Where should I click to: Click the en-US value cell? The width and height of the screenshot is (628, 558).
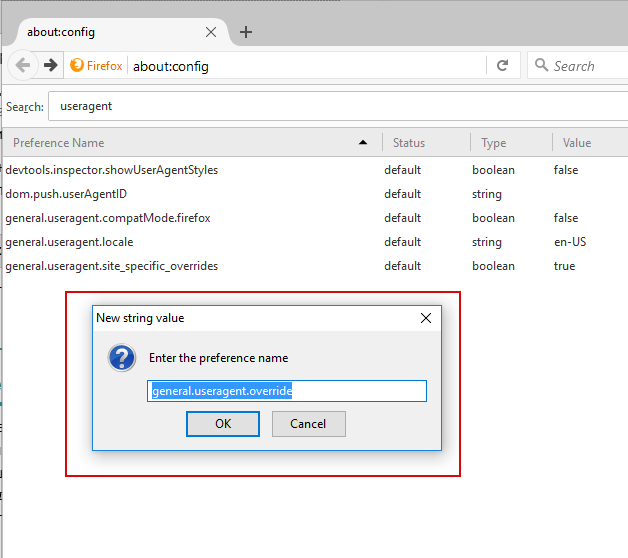click(570, 242)
